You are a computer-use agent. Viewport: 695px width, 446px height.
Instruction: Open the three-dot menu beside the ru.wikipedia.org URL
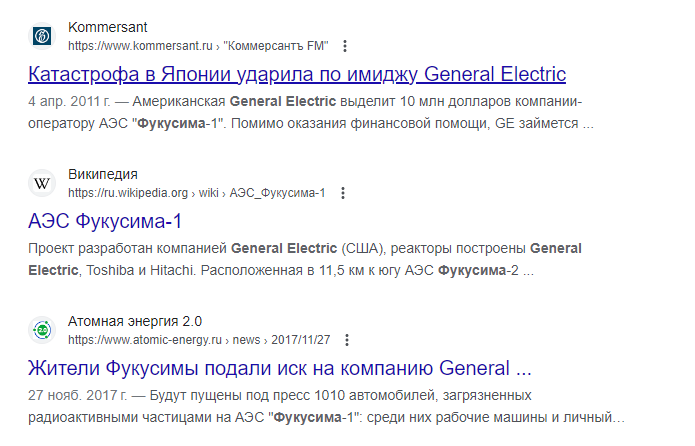pyautogui.click(x=343, y=193)
